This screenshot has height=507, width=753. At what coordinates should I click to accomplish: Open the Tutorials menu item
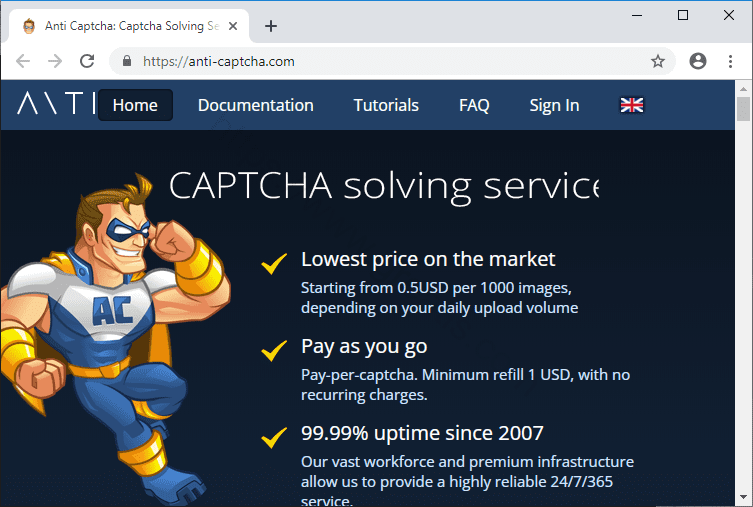pyautogui.click(x=386, y=105)
